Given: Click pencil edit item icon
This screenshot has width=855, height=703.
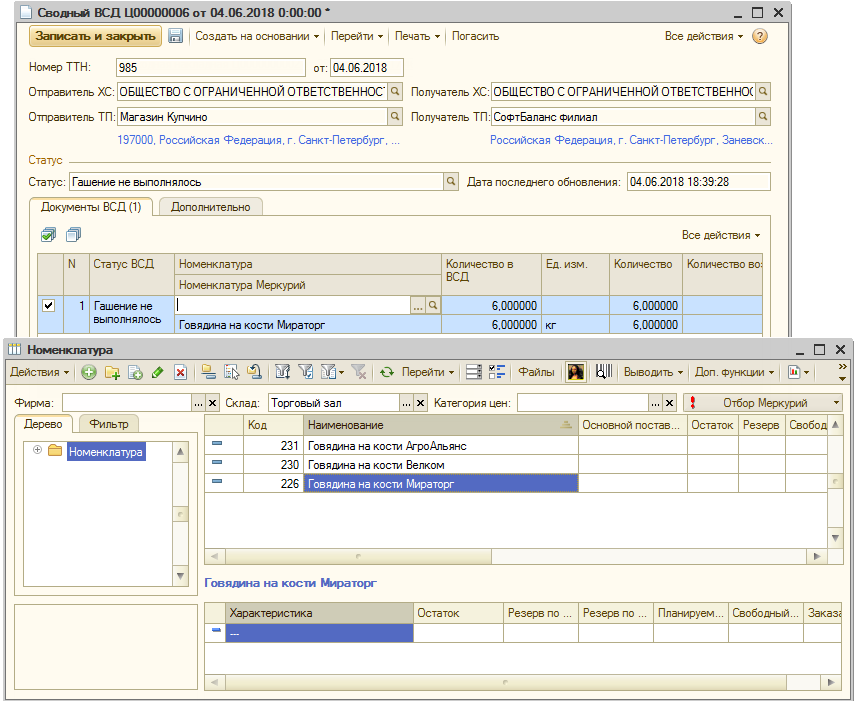Looking at the screenshot, I should tap(158, 372).
